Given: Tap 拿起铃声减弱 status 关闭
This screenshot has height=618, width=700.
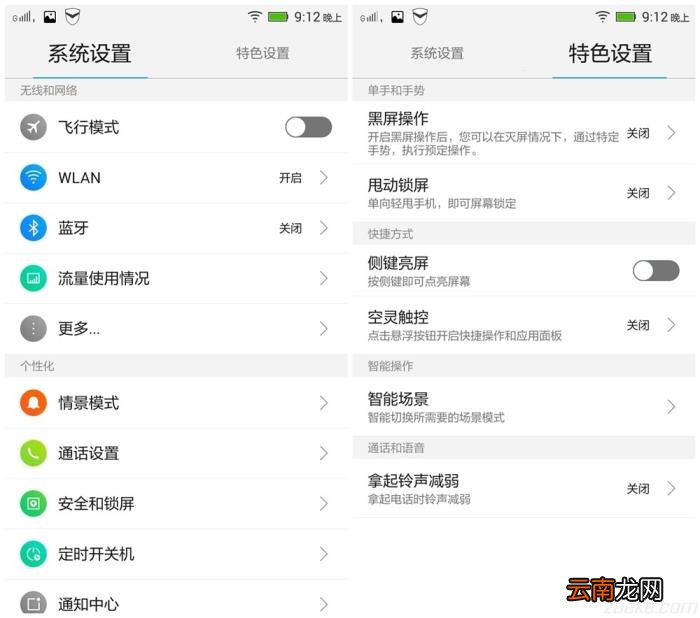Looking at the screenshot, I should tap(638, 489).
